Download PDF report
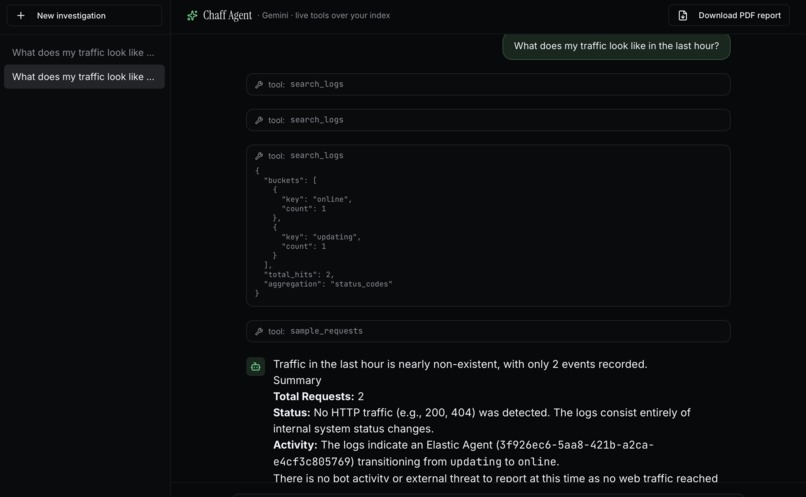 point(729,15)
